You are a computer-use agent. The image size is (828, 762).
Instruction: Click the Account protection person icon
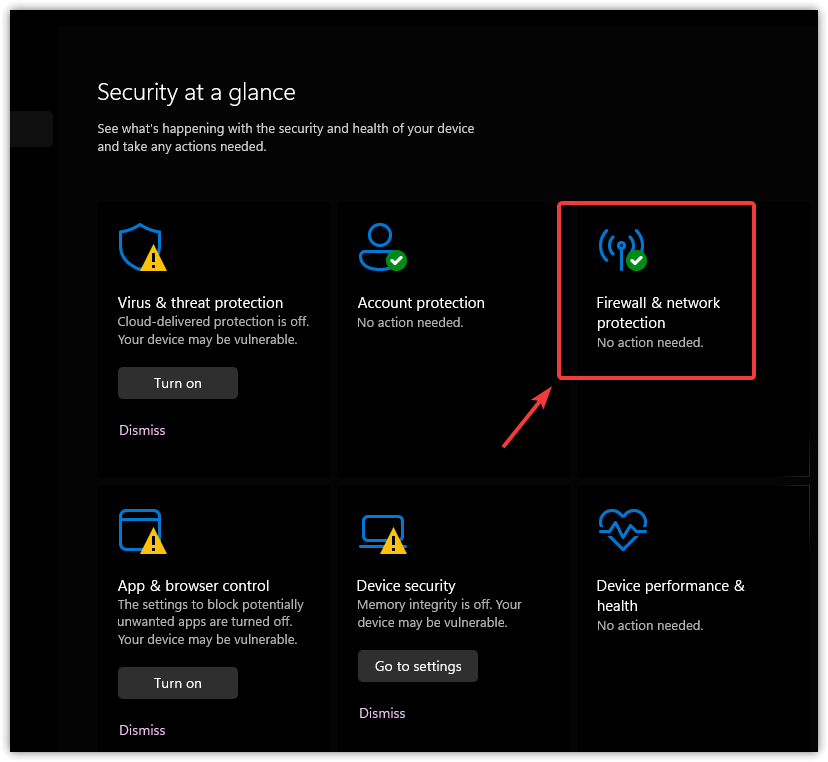tap(380, 246)
